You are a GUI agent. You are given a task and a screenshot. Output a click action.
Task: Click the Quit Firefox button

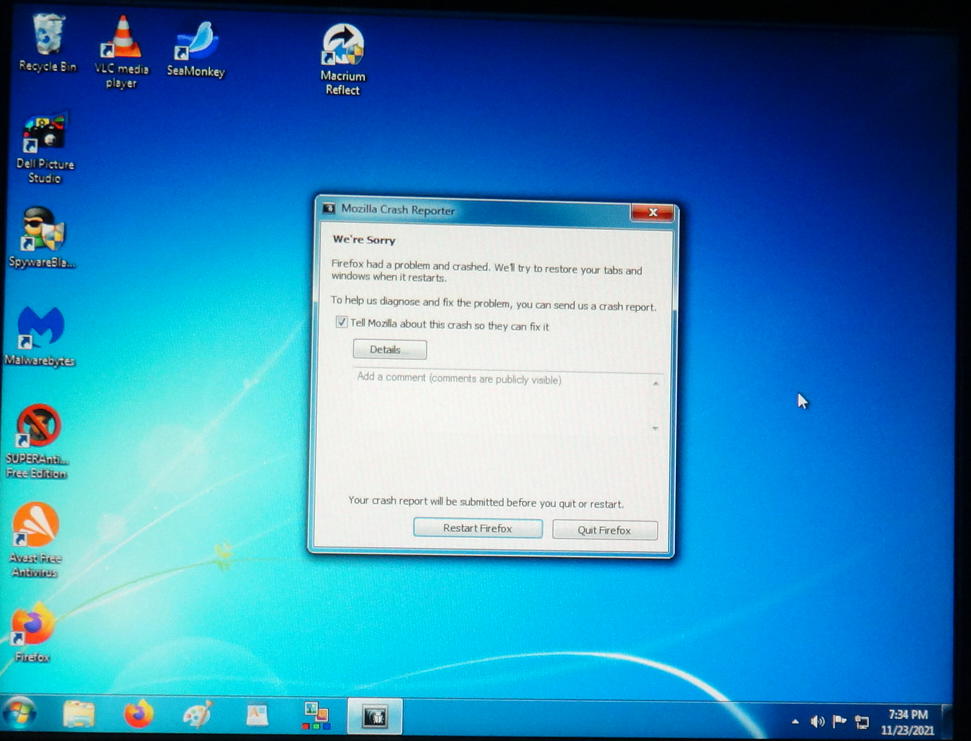(x=604, y=531)
